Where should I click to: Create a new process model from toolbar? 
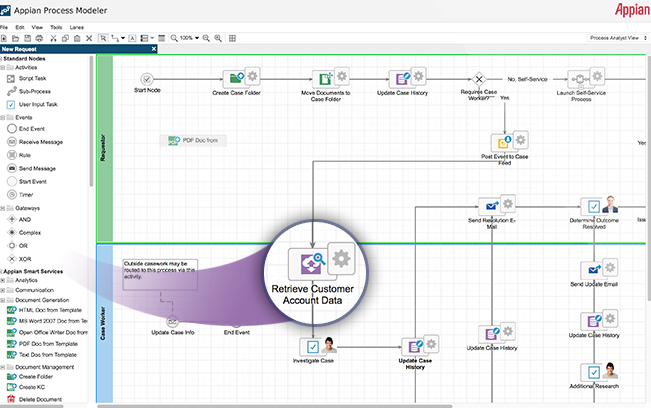click(4, 38)
